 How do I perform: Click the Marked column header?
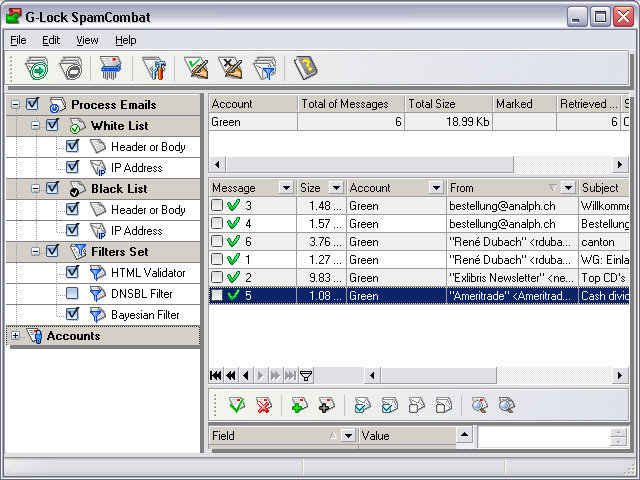pos(524,104)
